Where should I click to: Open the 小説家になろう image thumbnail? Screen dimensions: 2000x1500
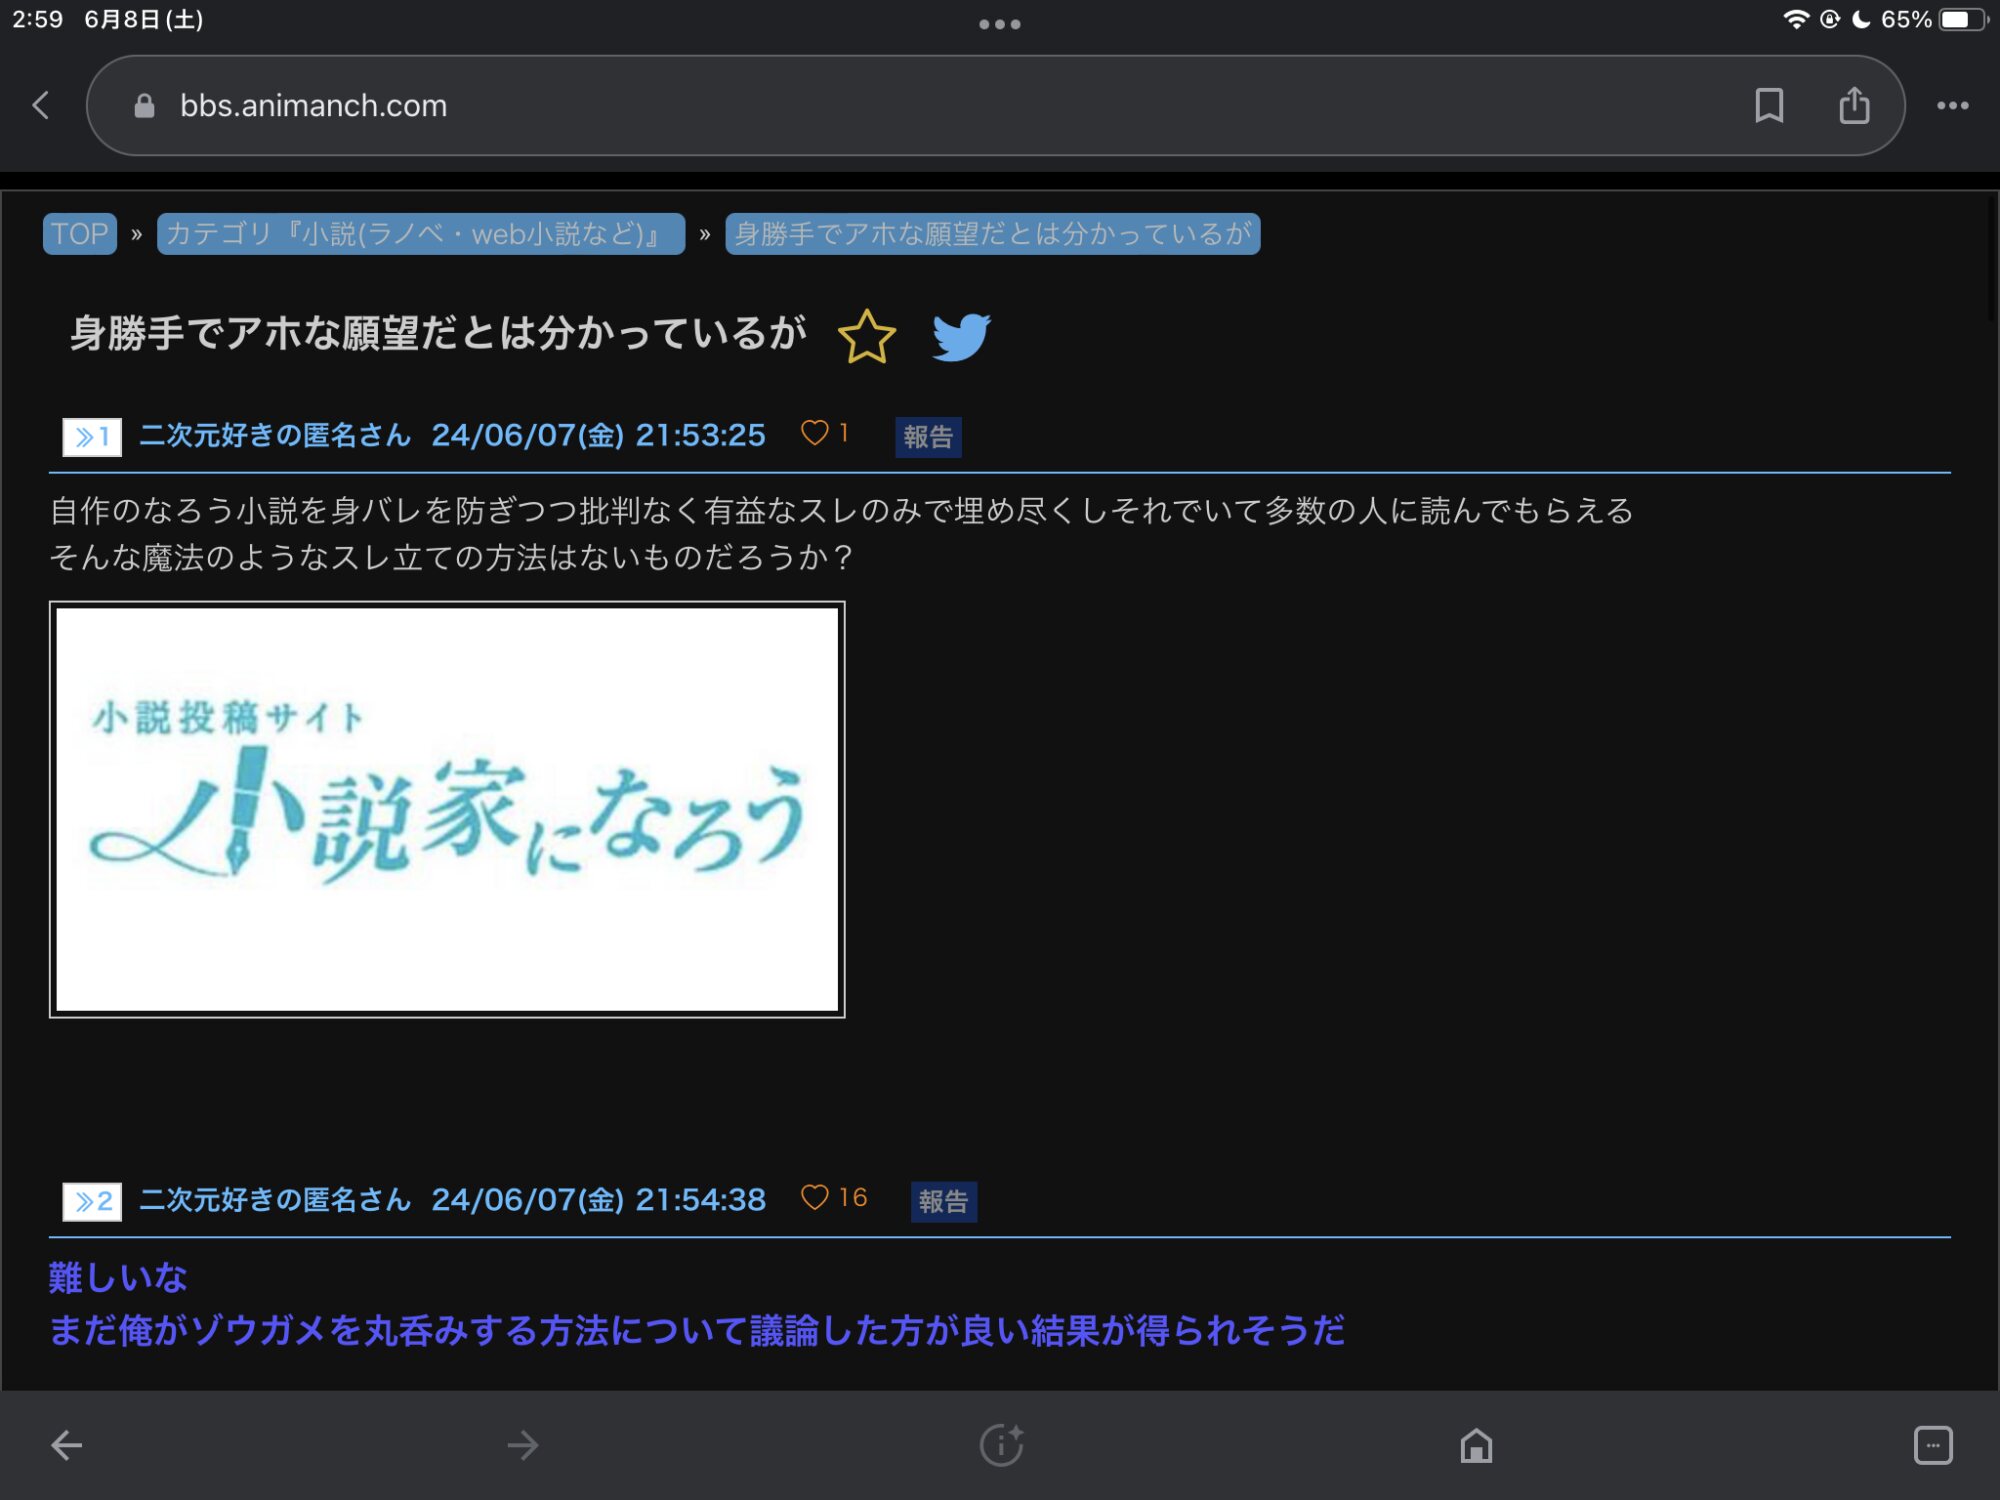[x=447, y=809]
